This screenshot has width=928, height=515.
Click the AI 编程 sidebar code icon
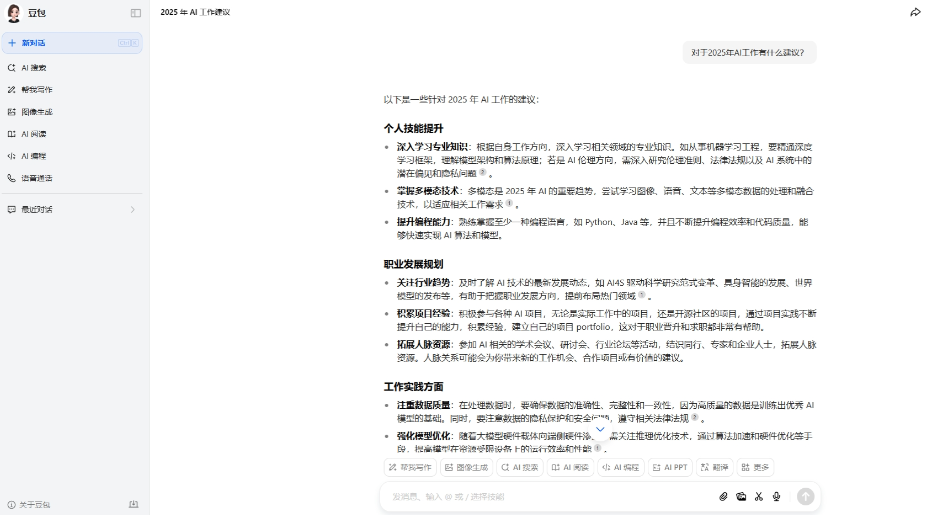point(11,156)
